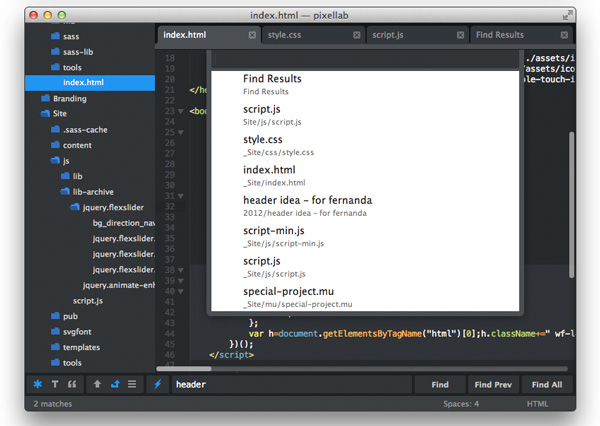
Task: Switch to the script.js tab
Action: pyautogui.click(x=416, y=35)
